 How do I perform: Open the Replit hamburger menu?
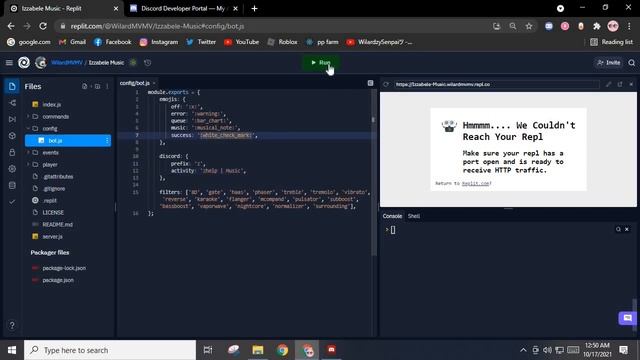tap(9, 62)
